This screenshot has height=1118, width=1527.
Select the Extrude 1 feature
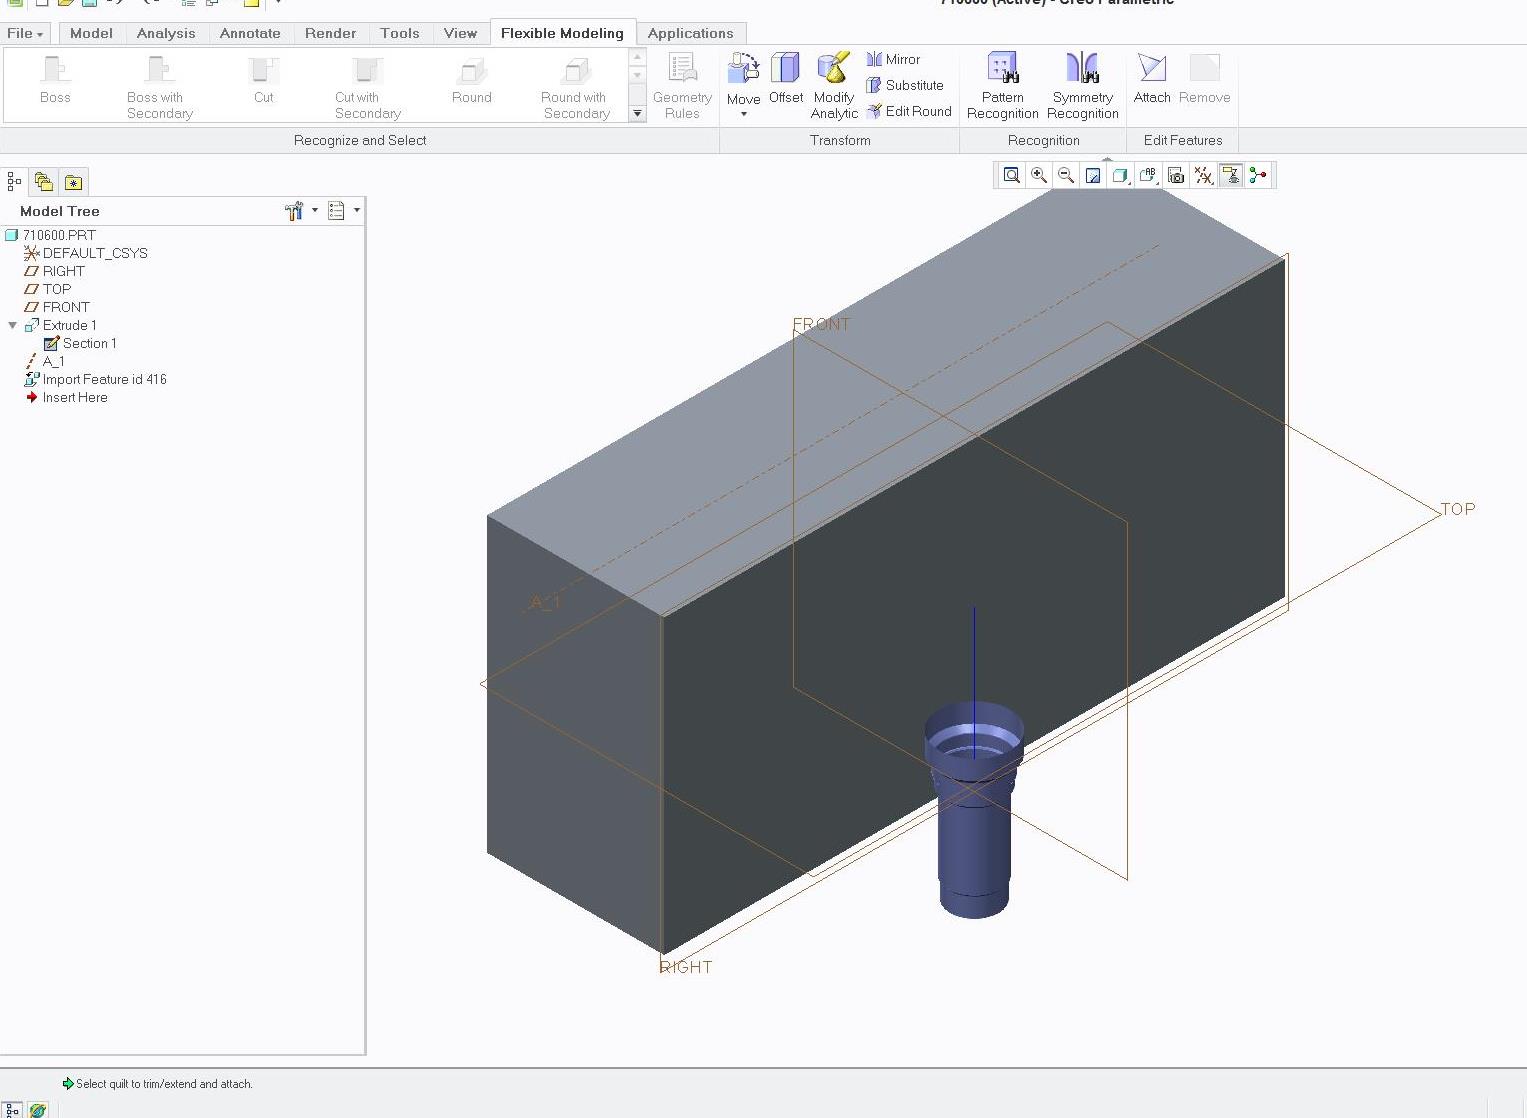[69, 325]
